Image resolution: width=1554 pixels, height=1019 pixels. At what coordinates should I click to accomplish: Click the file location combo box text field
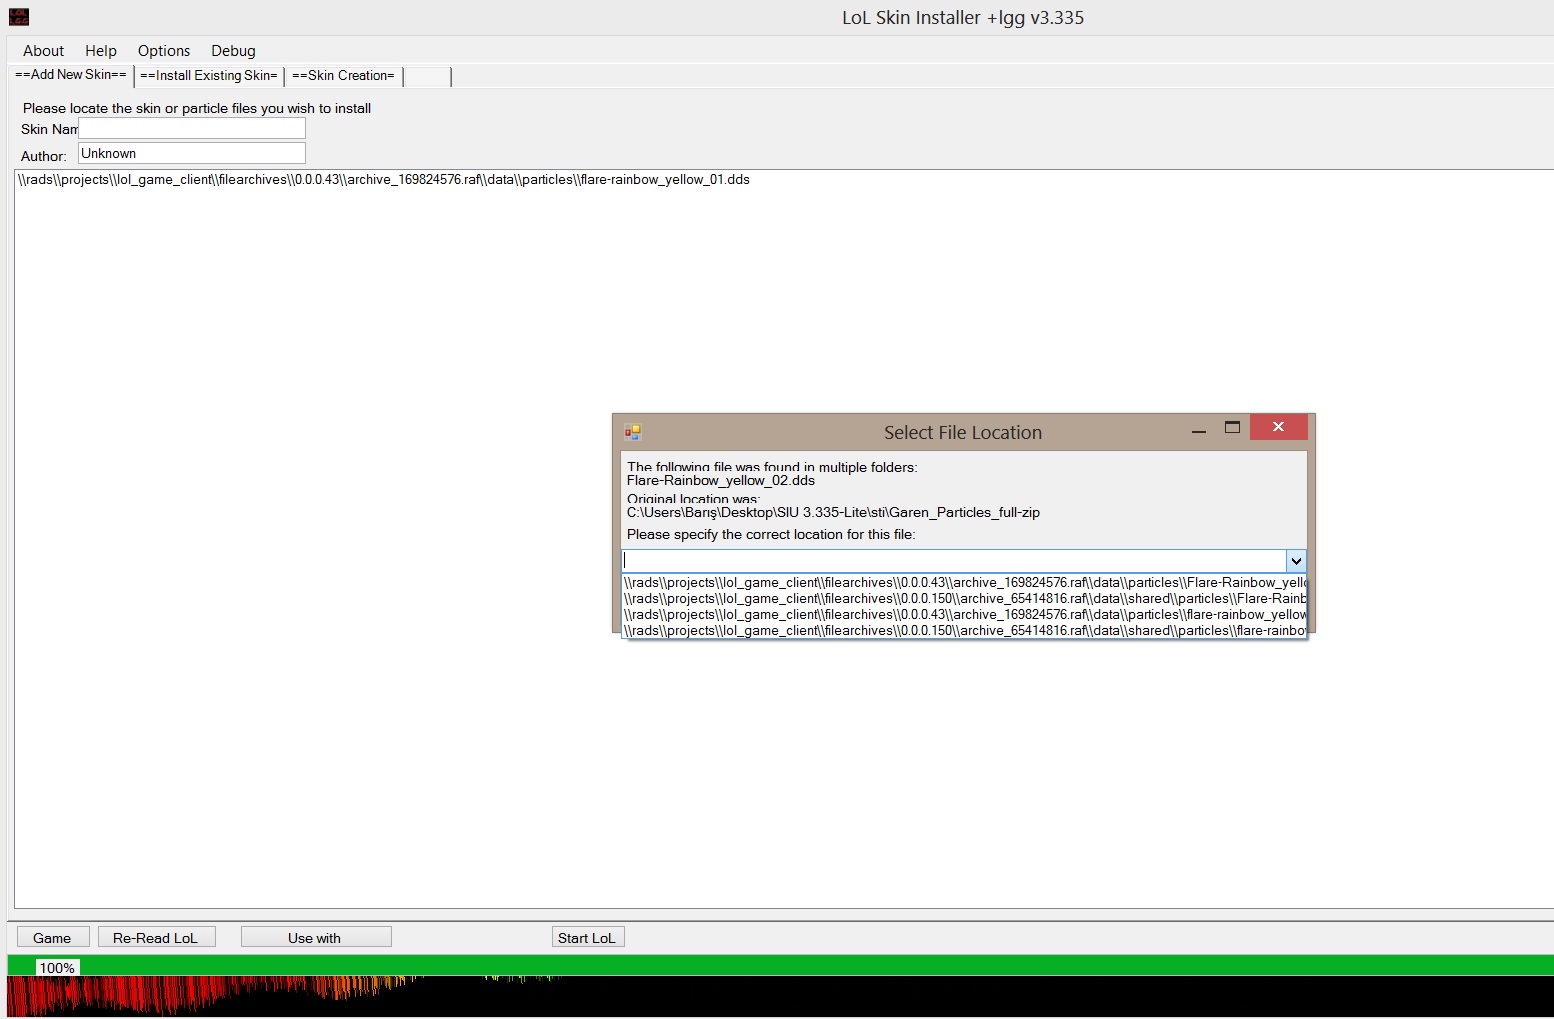click(954, 561)
